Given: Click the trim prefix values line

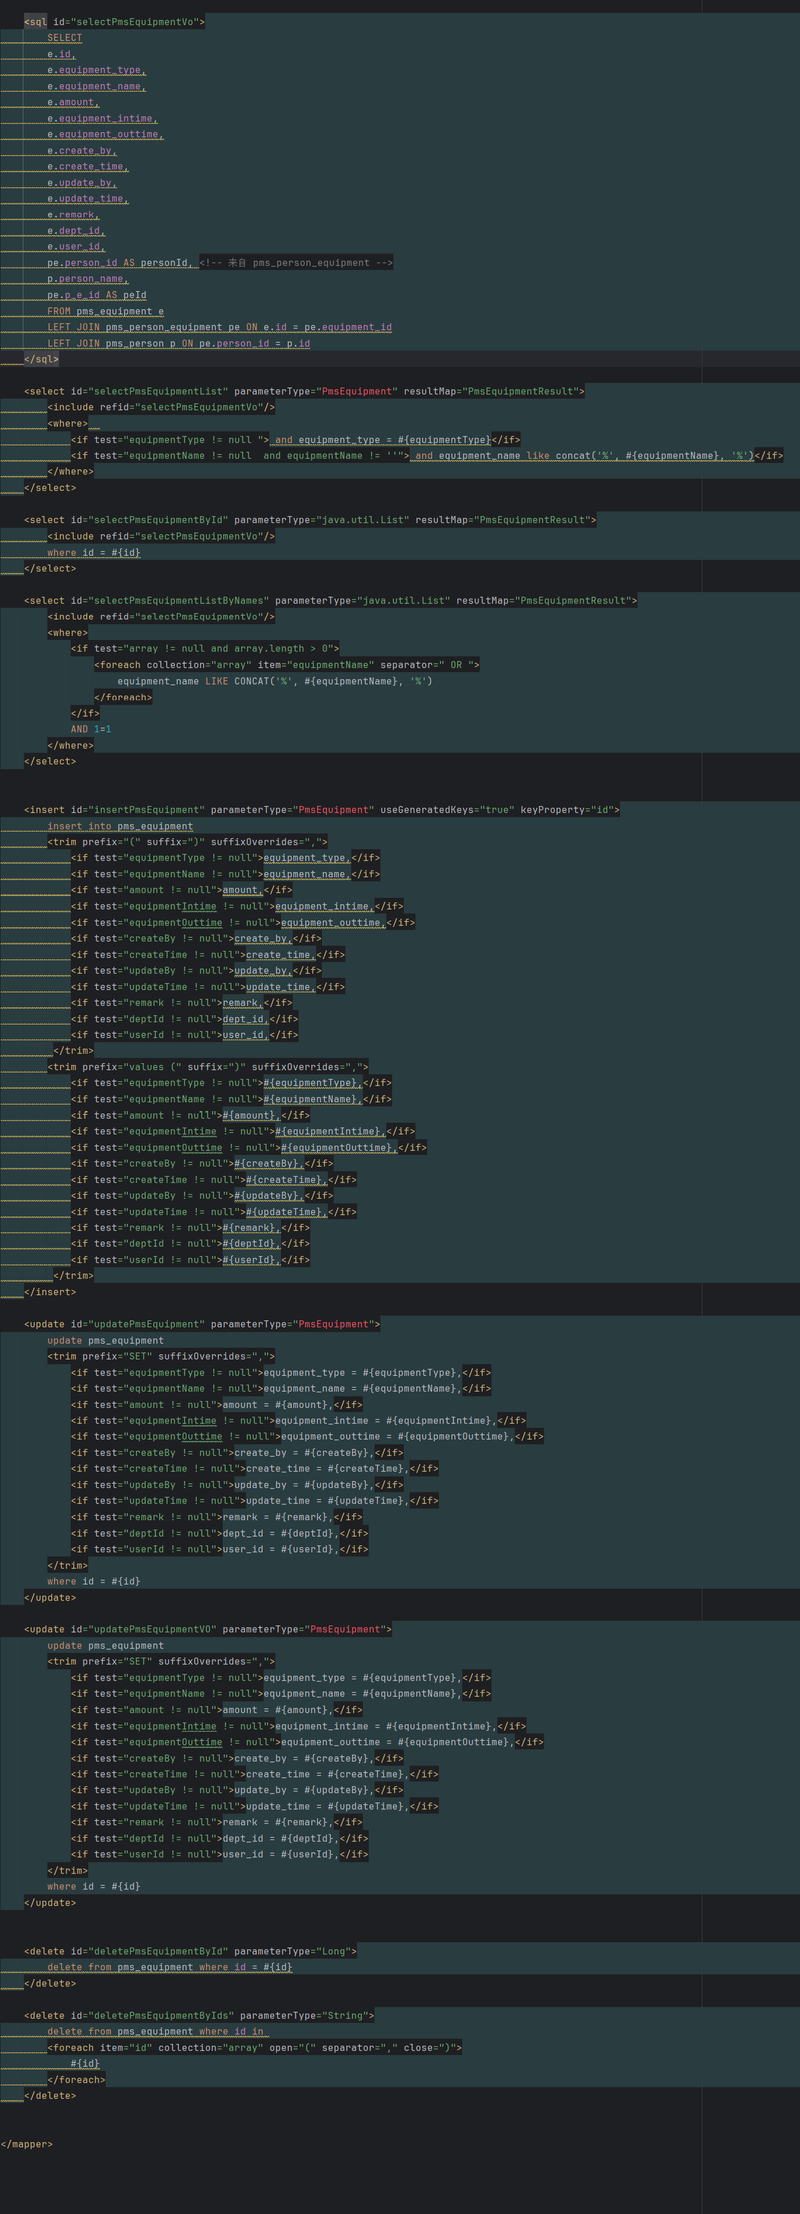Looking at the screenshot, I should coord(208,1067).
